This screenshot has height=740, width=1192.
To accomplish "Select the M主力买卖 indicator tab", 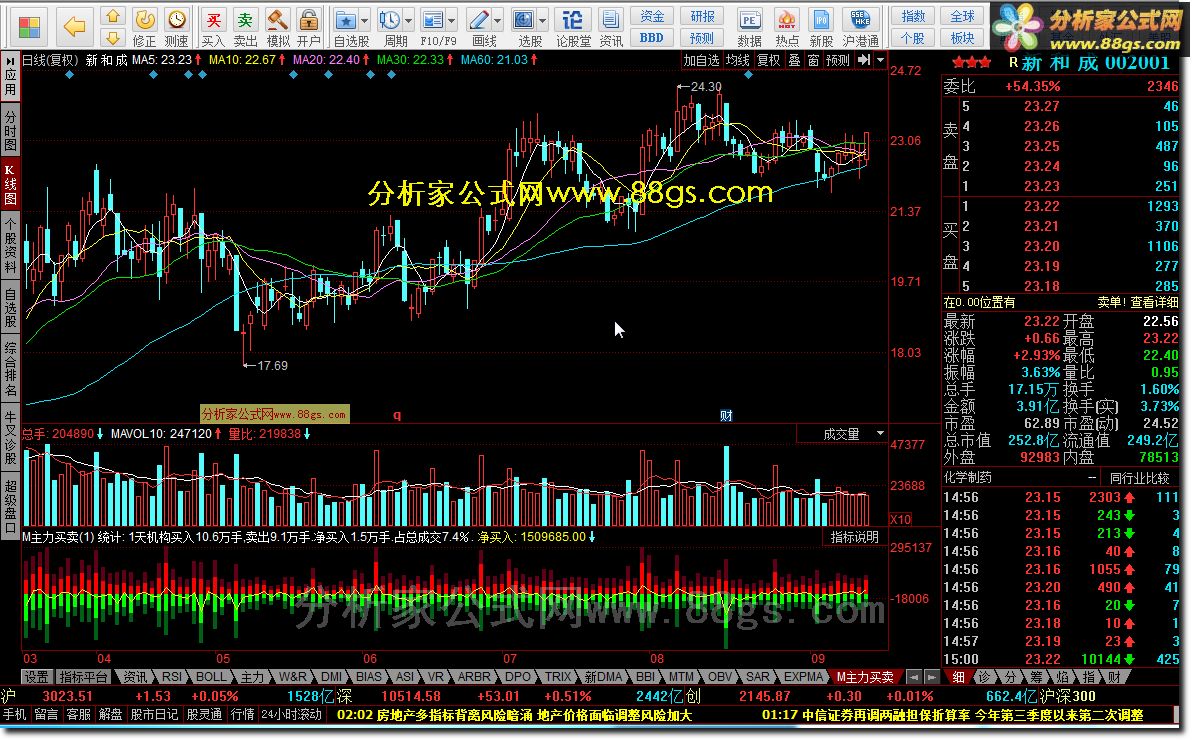I will [864, 677].
